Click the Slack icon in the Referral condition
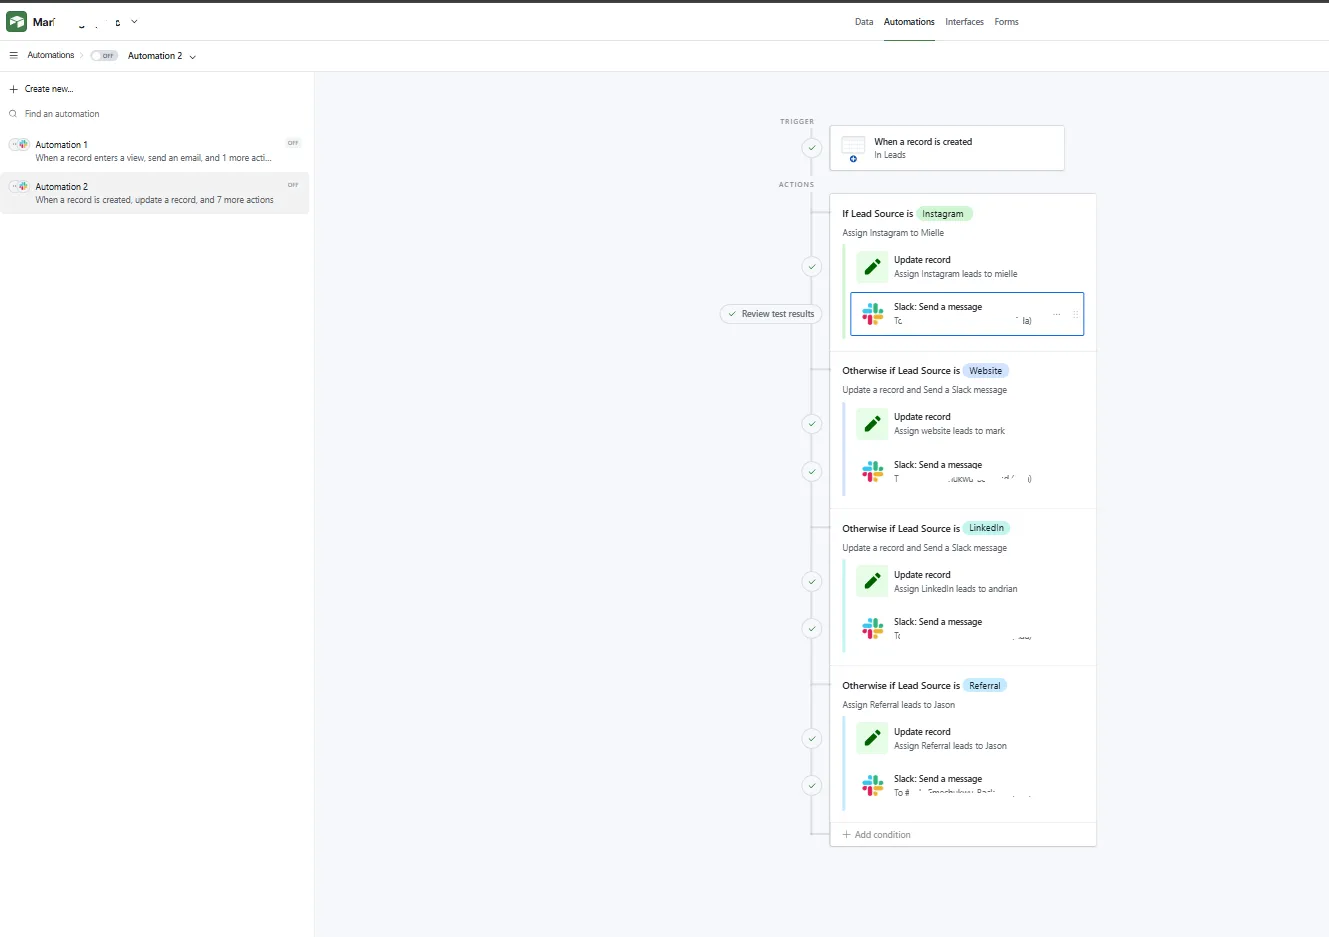The image size is (1329, 937). 872,785
